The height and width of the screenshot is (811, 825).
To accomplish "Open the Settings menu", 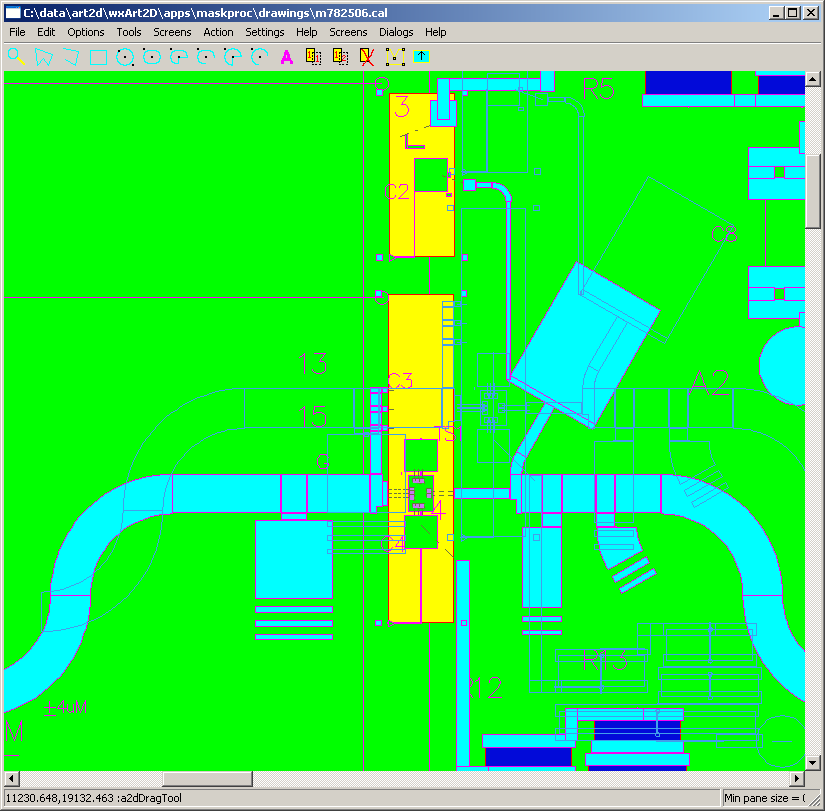I will (265, 32).
